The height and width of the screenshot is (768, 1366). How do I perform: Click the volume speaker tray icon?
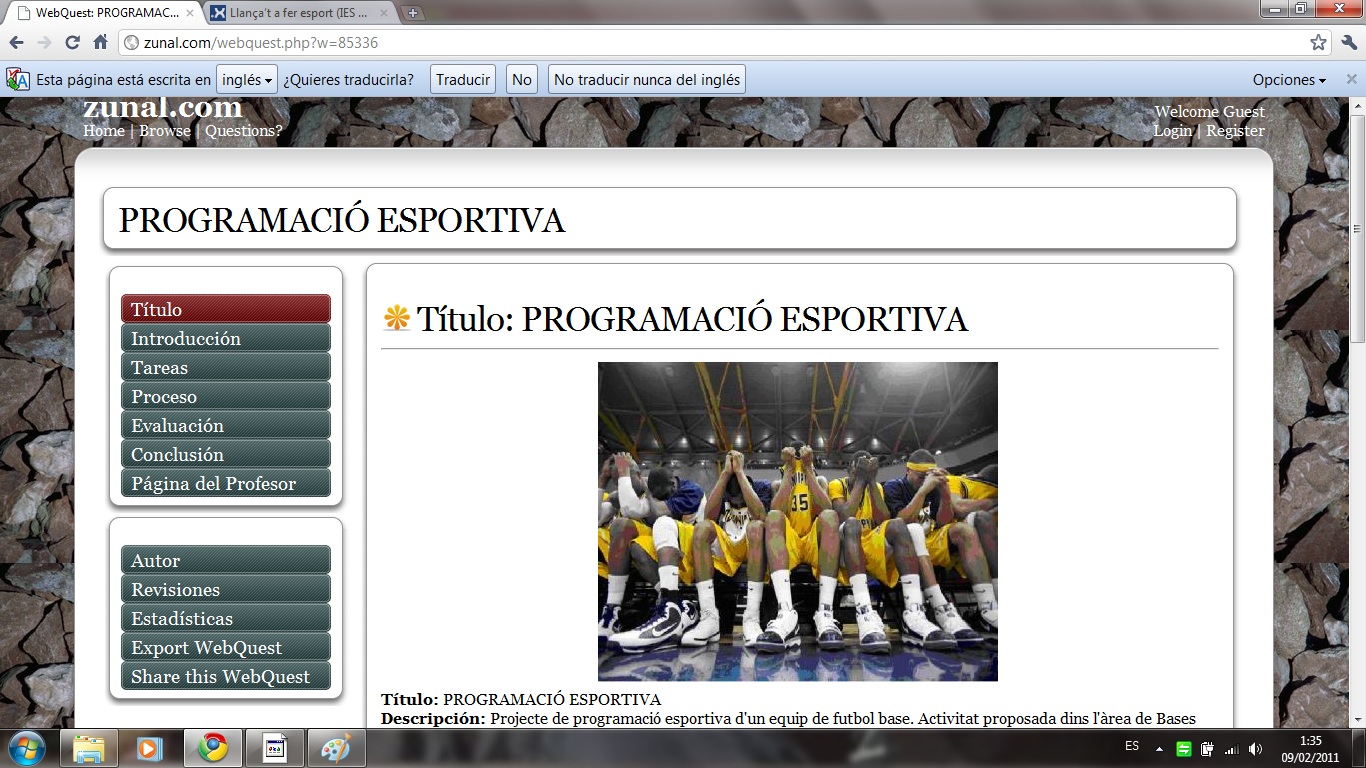click(x=1256, y=748)
